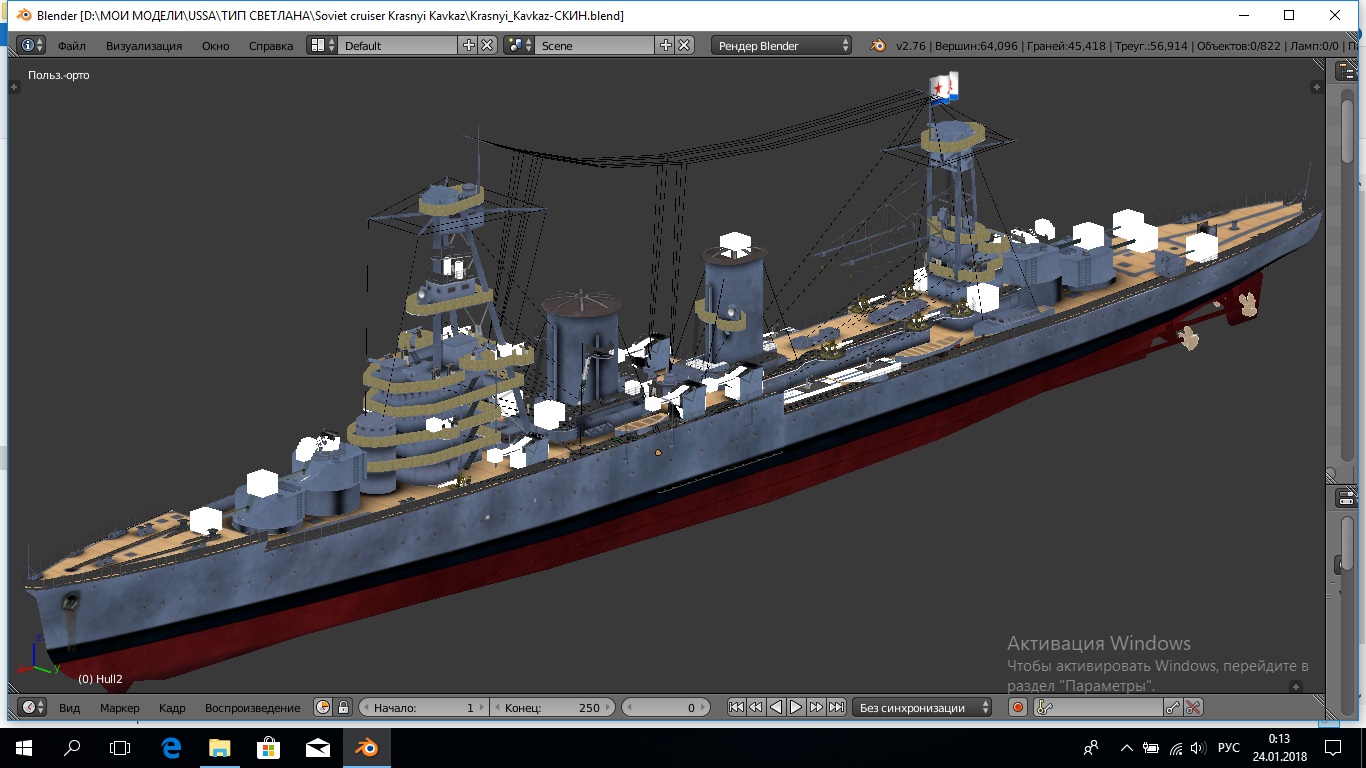Viewport: 1366px width, 768px height.
Task: Click the insert keyframe key icon
Action: (x=1173, y=707)
